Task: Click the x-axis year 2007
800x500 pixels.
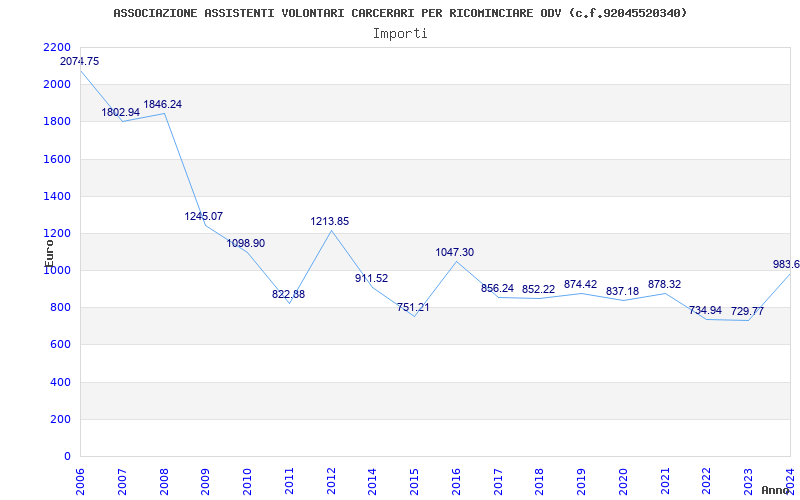Action: coord(122,481)
